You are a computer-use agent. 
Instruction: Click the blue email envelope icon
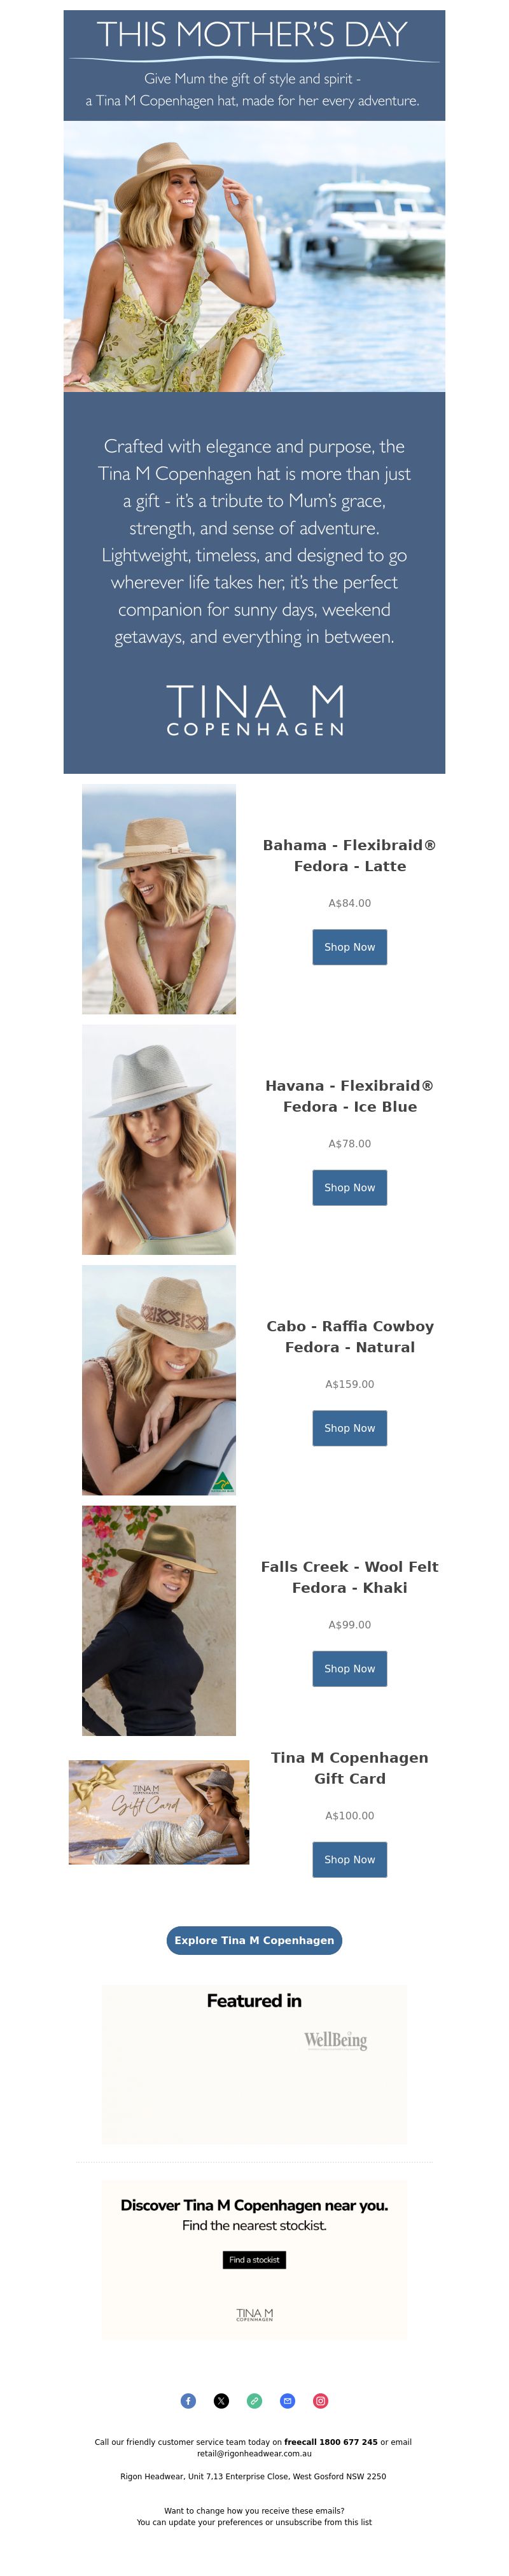coord(287,2400)
